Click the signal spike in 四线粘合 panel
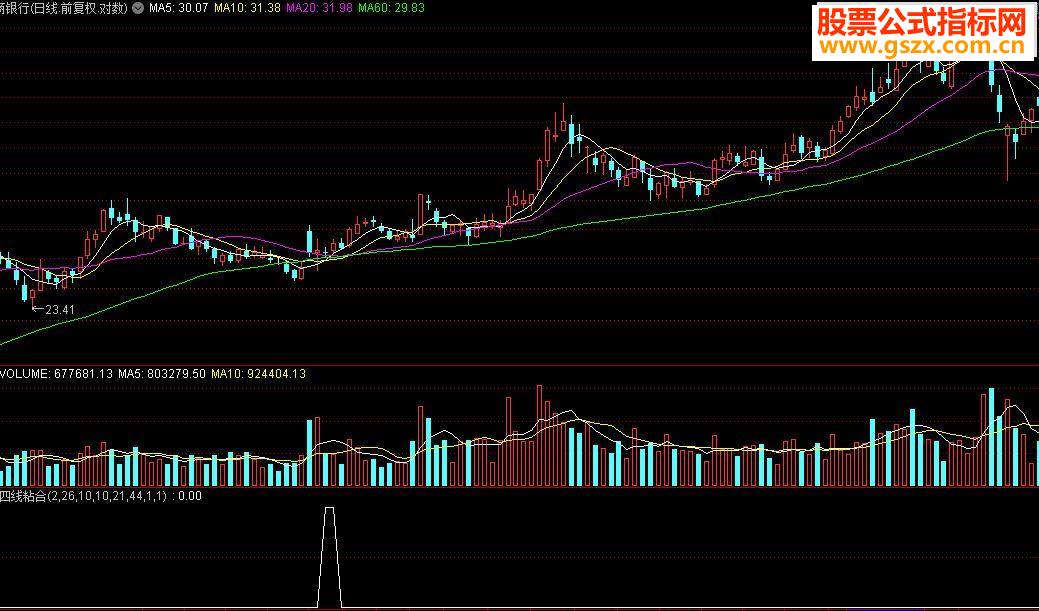Image resolution: width=1039 pixels, height=611 pixels. click(329, 558)
